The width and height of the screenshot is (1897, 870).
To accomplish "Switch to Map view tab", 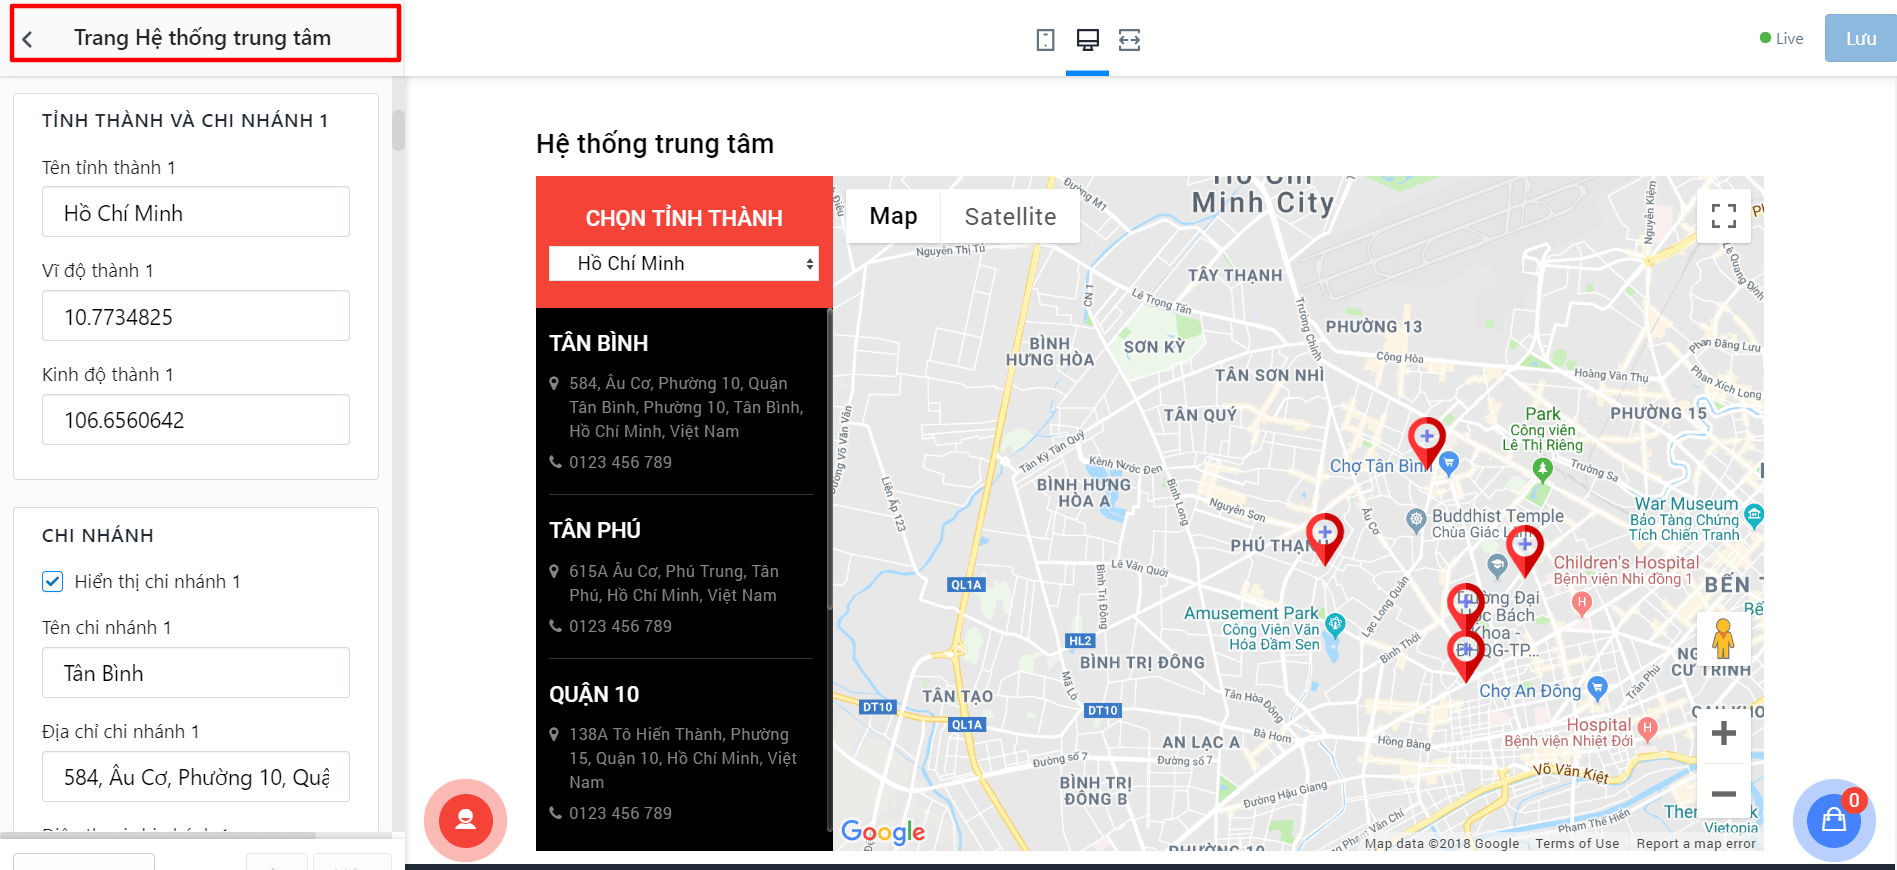I will point(893,216).
